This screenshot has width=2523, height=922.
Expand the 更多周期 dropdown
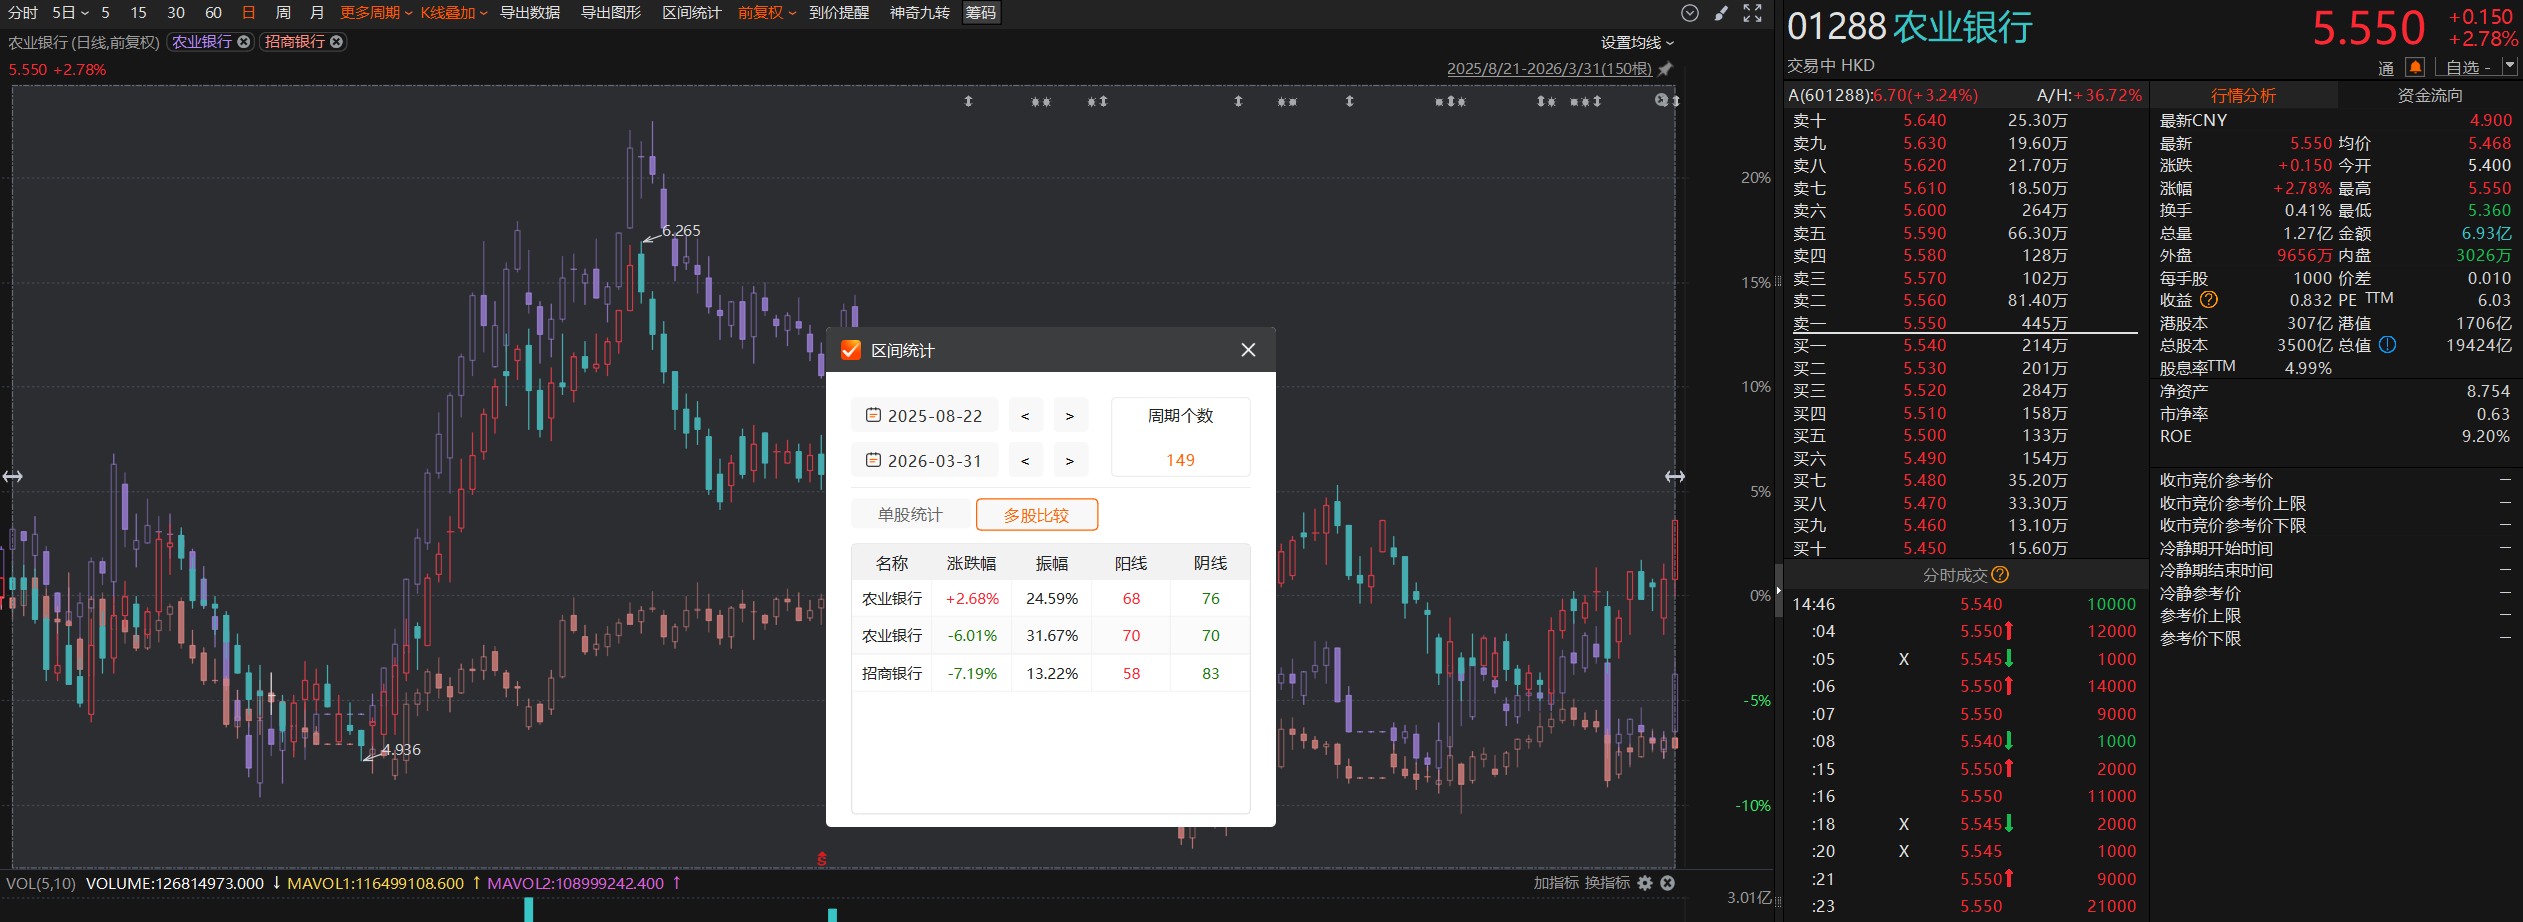pos(376,13)
